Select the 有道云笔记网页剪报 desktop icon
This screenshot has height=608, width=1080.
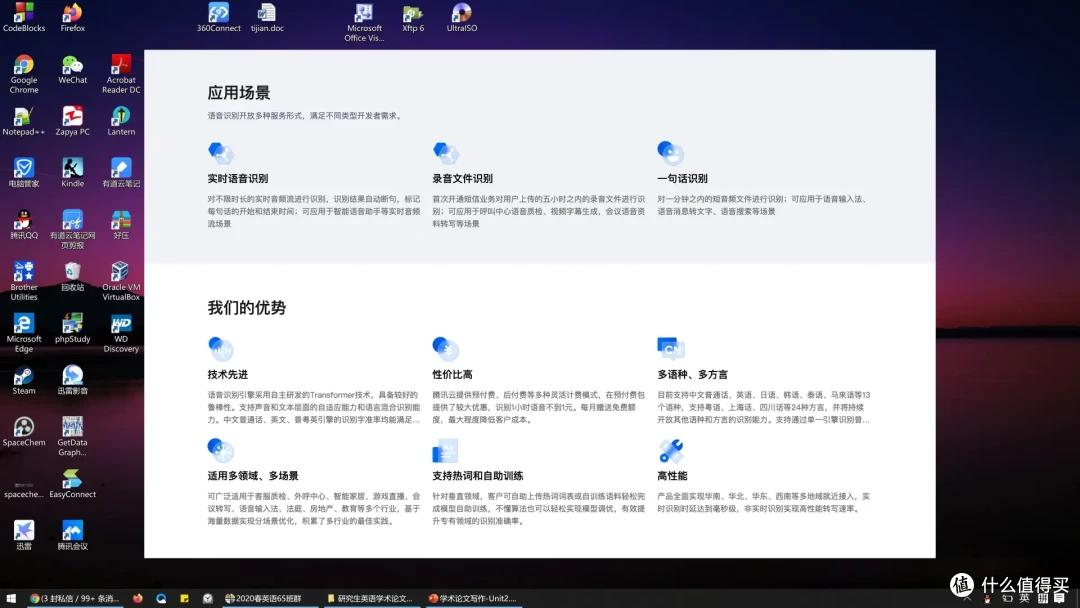(72, 229)
